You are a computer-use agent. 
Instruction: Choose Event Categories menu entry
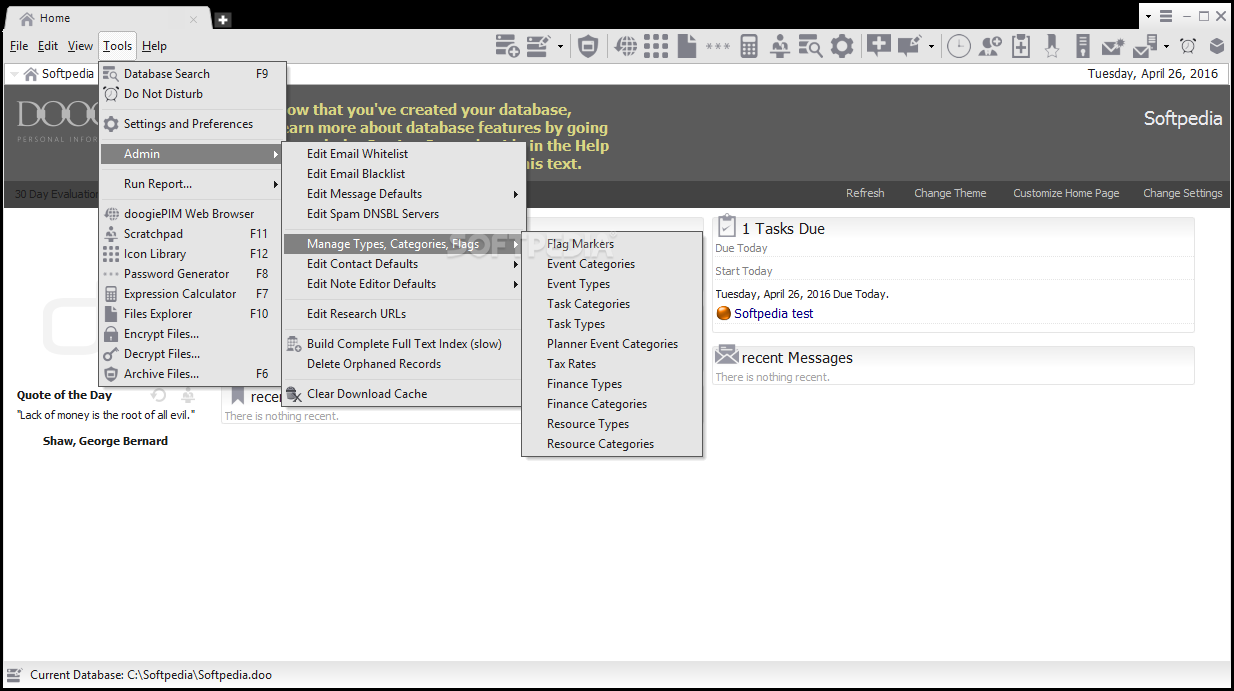pos(612,264)
